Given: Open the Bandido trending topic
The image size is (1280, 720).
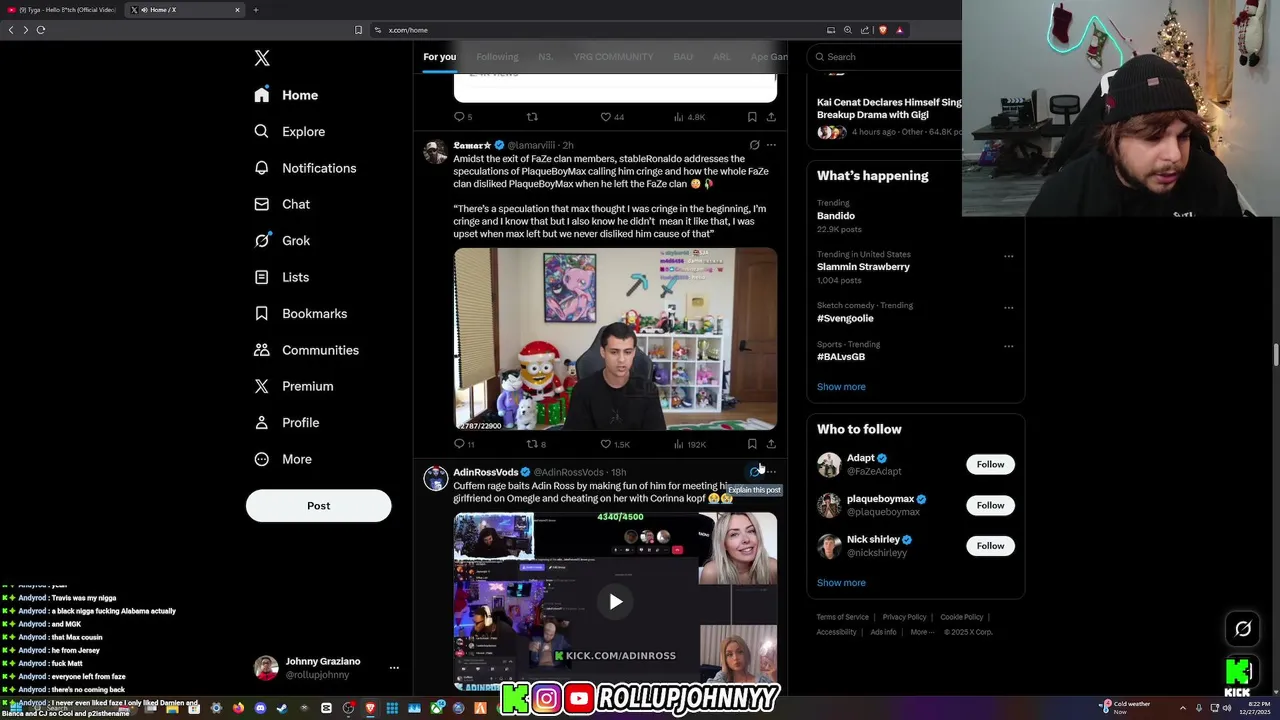Looking at the screenshot, I should tap(836, 216).
